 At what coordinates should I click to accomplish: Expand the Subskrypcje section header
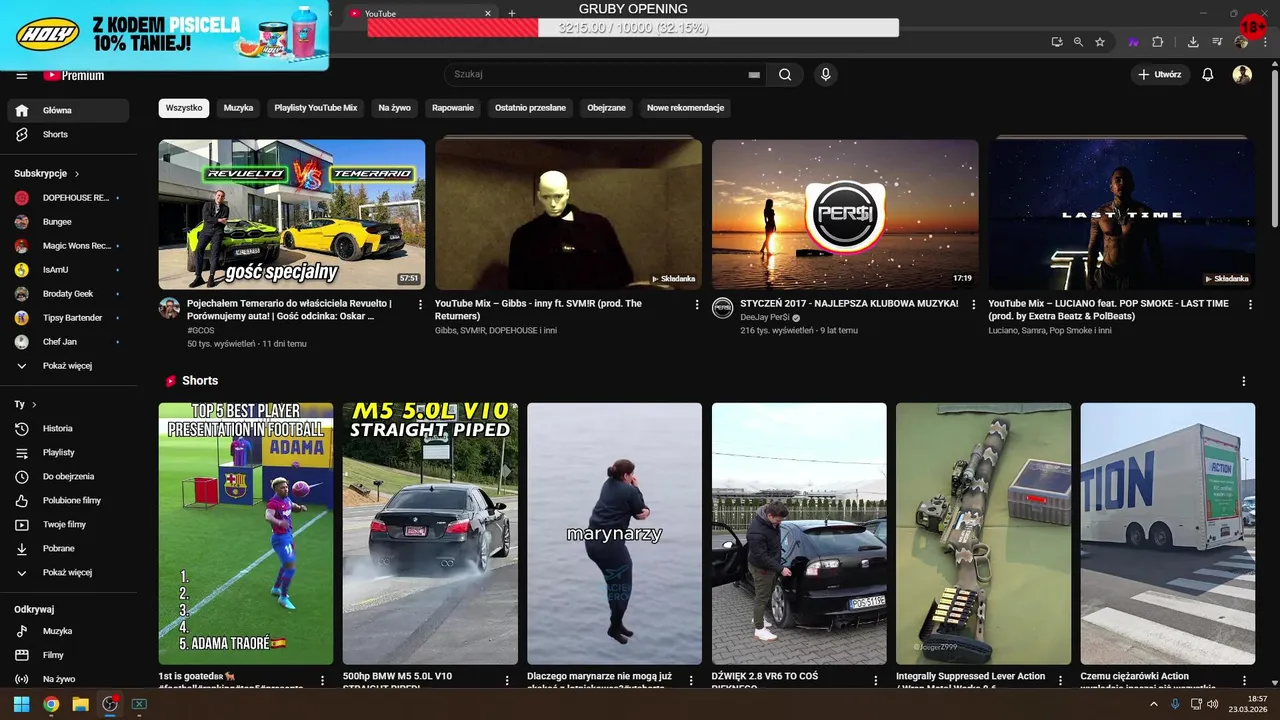tap(47, 173)
